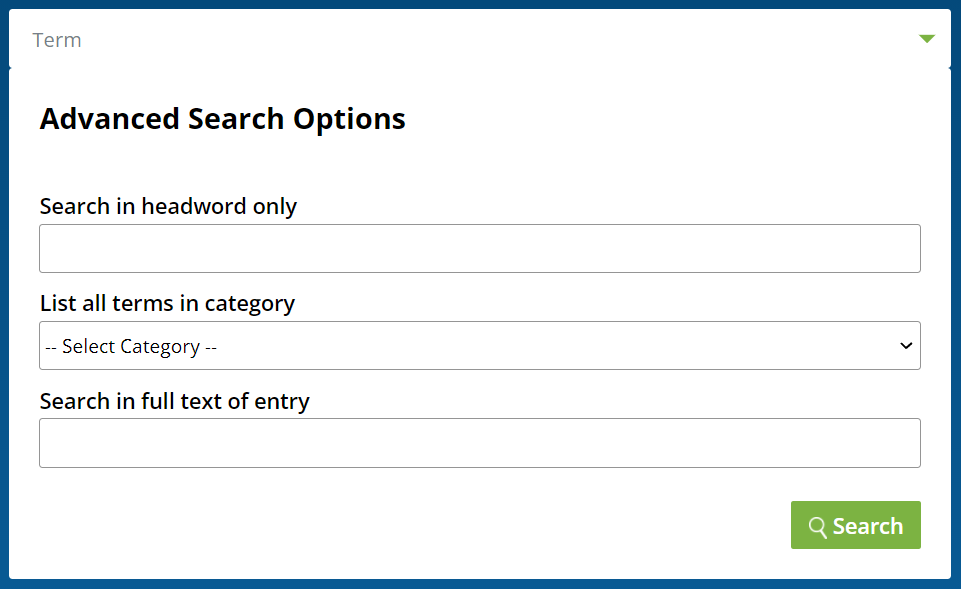961x589 pixels.
Task: Click the magnifying glass icon in Search button
Action: coord(818,527)
